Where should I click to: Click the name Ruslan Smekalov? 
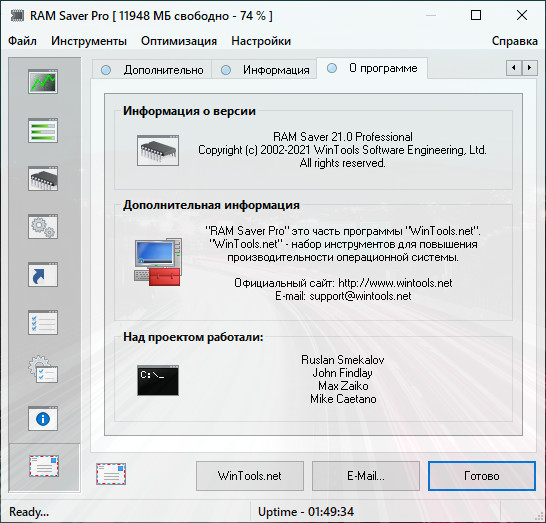pos(343,360)
